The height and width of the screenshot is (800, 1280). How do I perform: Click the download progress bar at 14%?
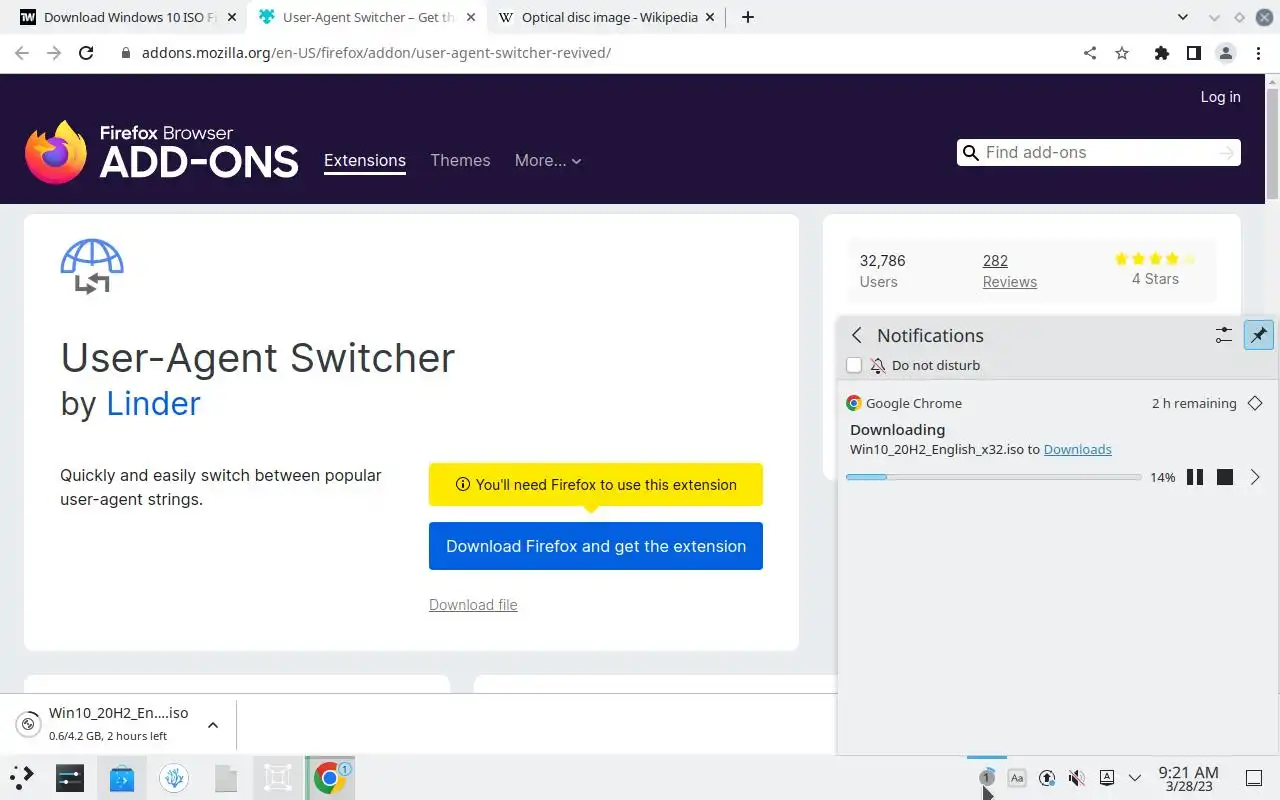pyautogui.click(x=993, y=477)
